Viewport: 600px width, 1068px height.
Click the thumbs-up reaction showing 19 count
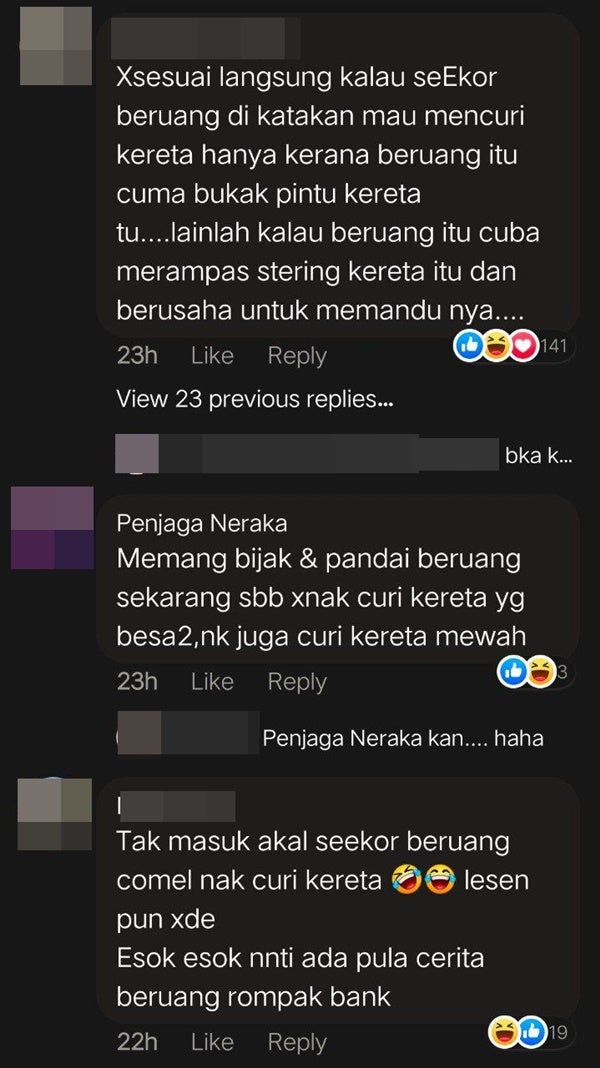pyautogui.click(x=532, y=1033)
